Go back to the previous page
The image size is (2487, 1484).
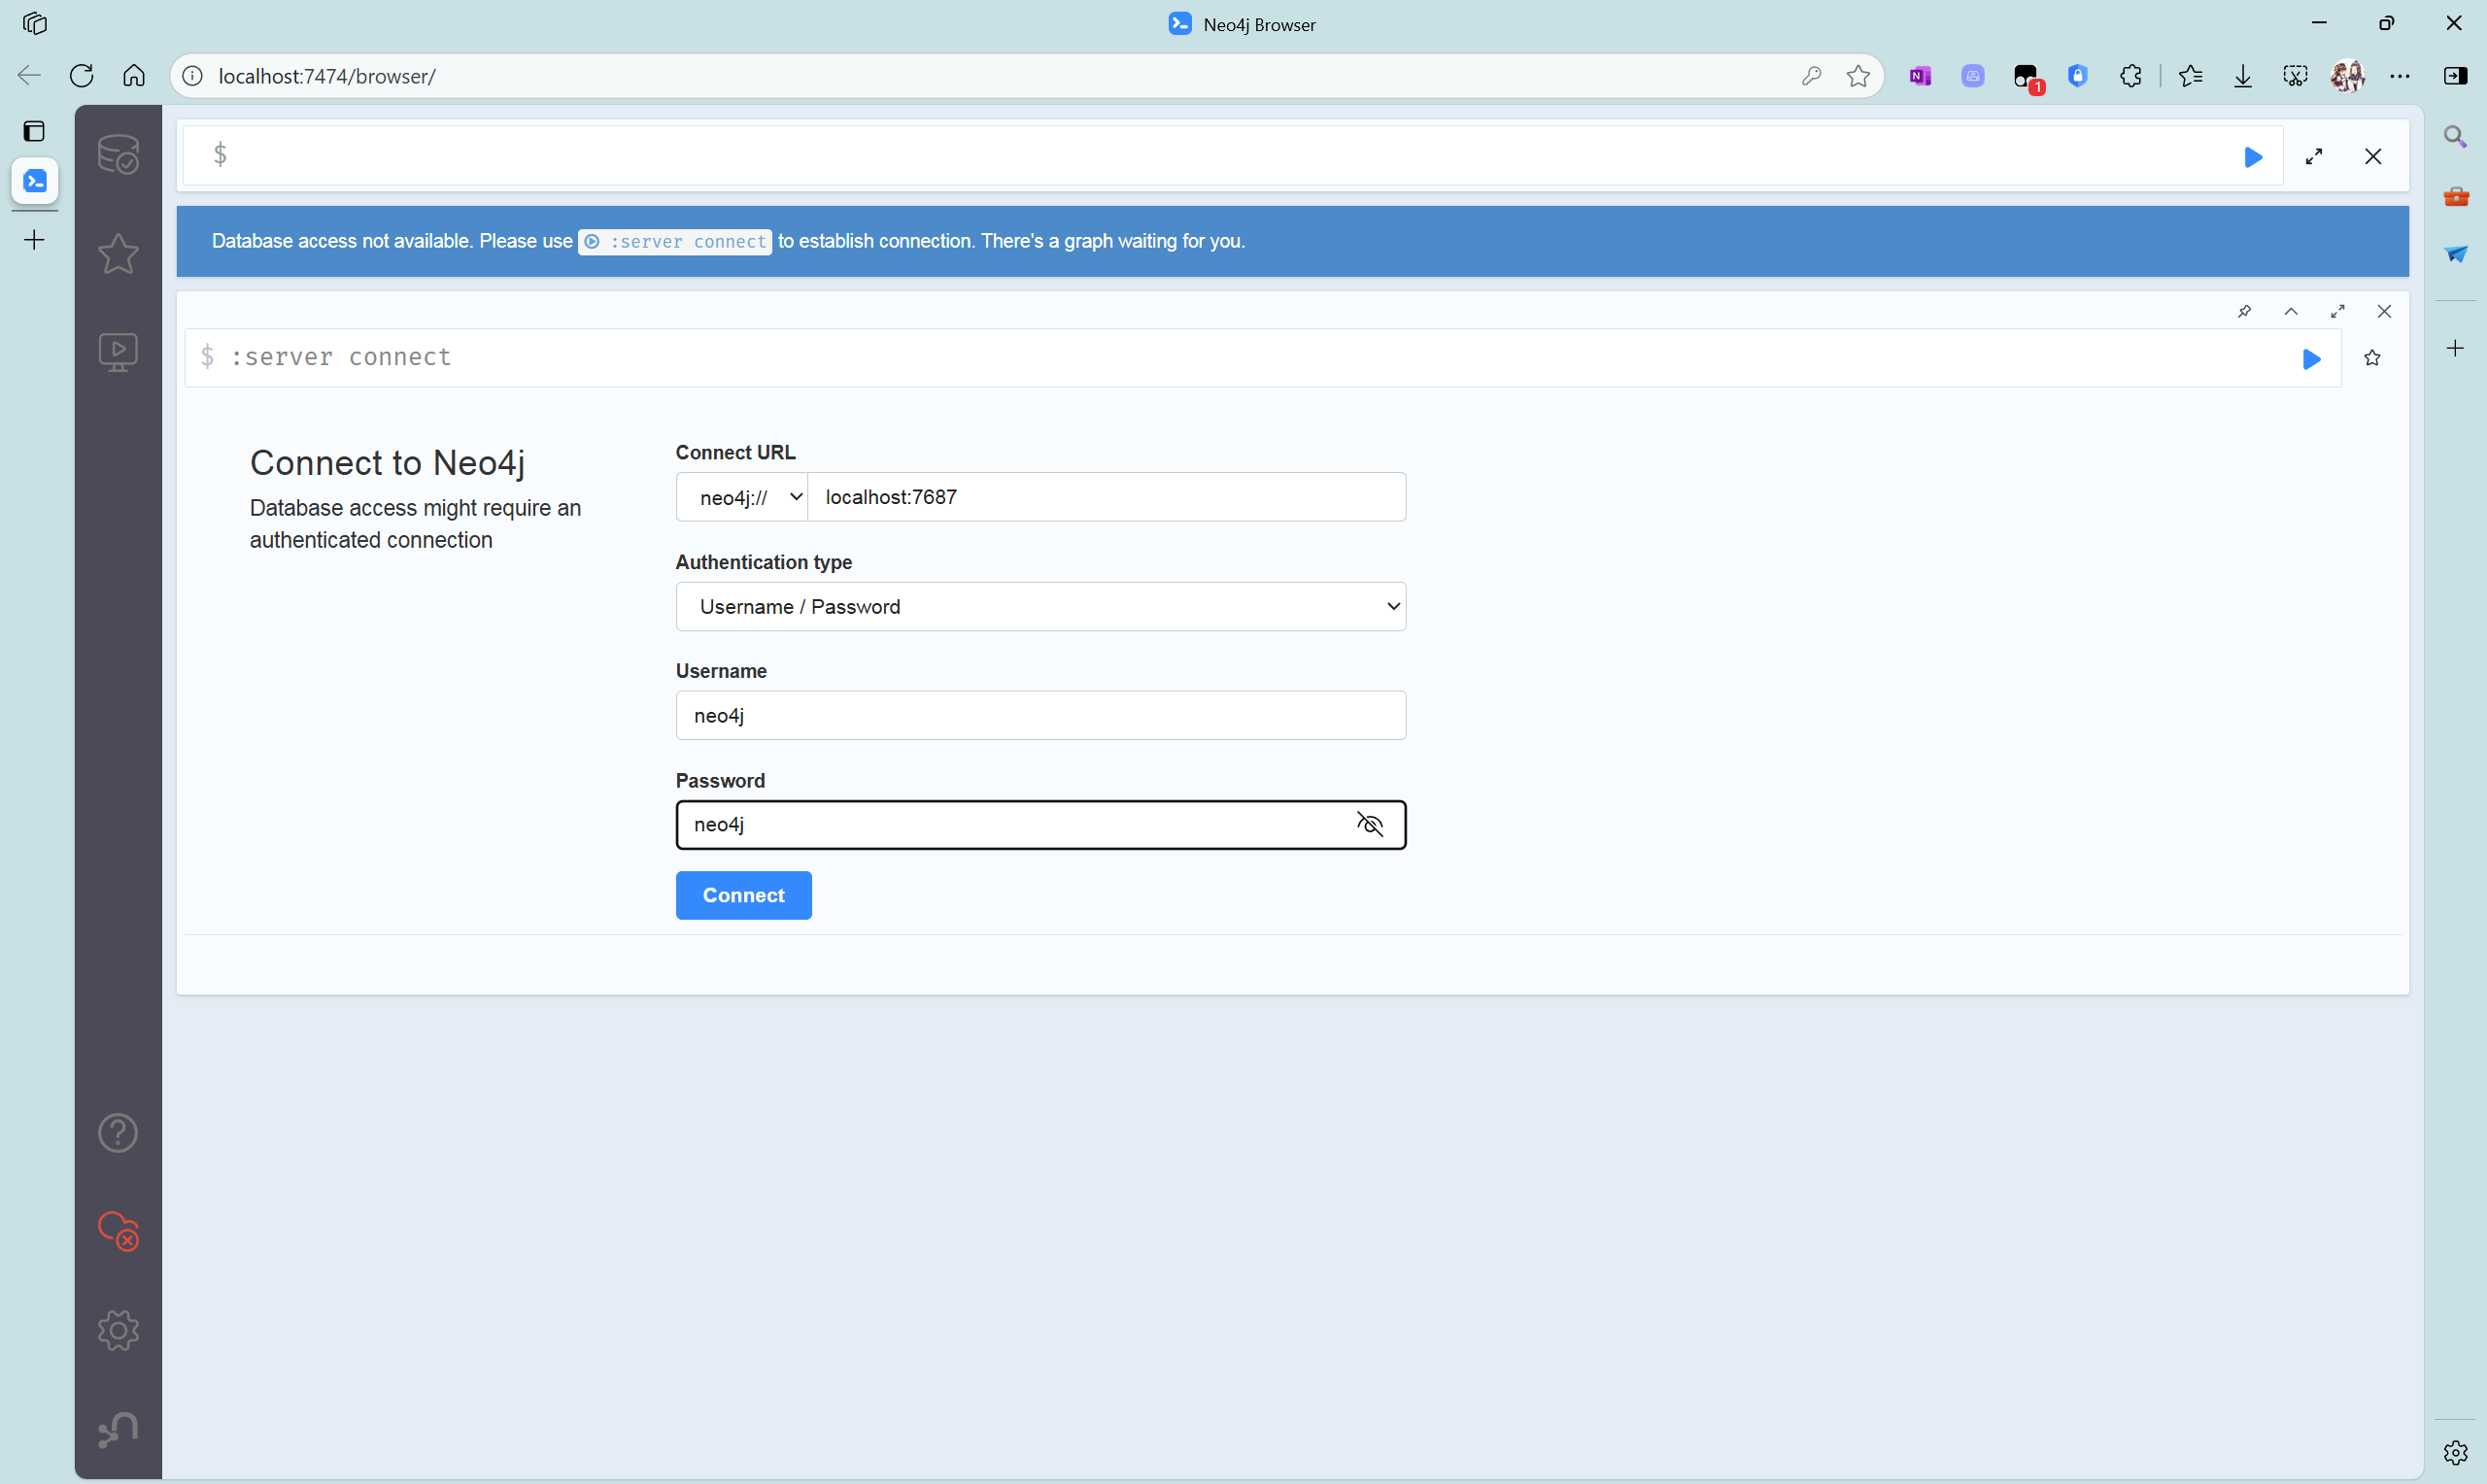[29, 76]
